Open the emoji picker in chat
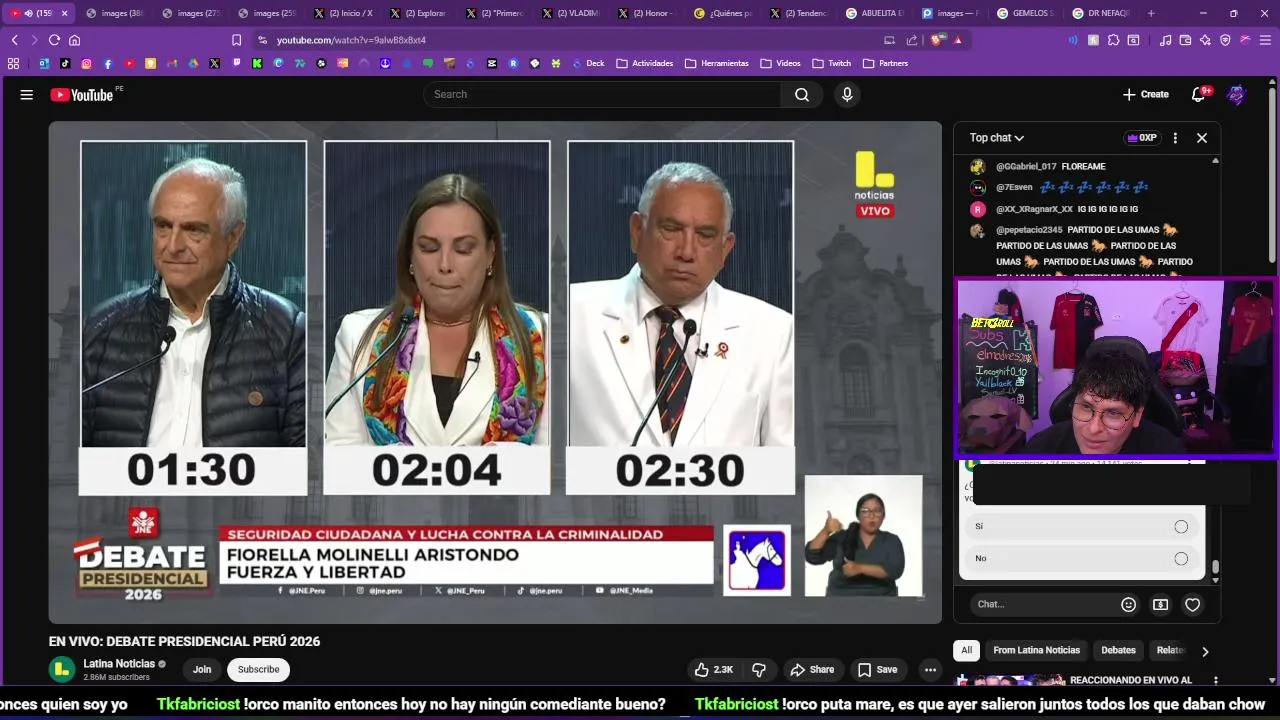1280x720 pixels. pos(1128,604)
